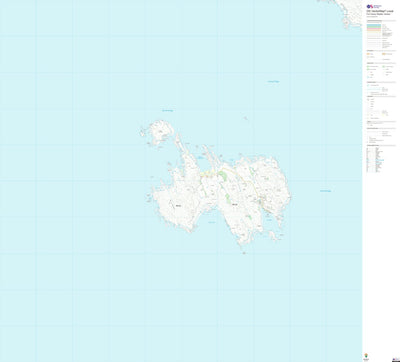Click the tiny islet north of the main island
Viewport: 400px width, 362px height.
coord(246,118)
